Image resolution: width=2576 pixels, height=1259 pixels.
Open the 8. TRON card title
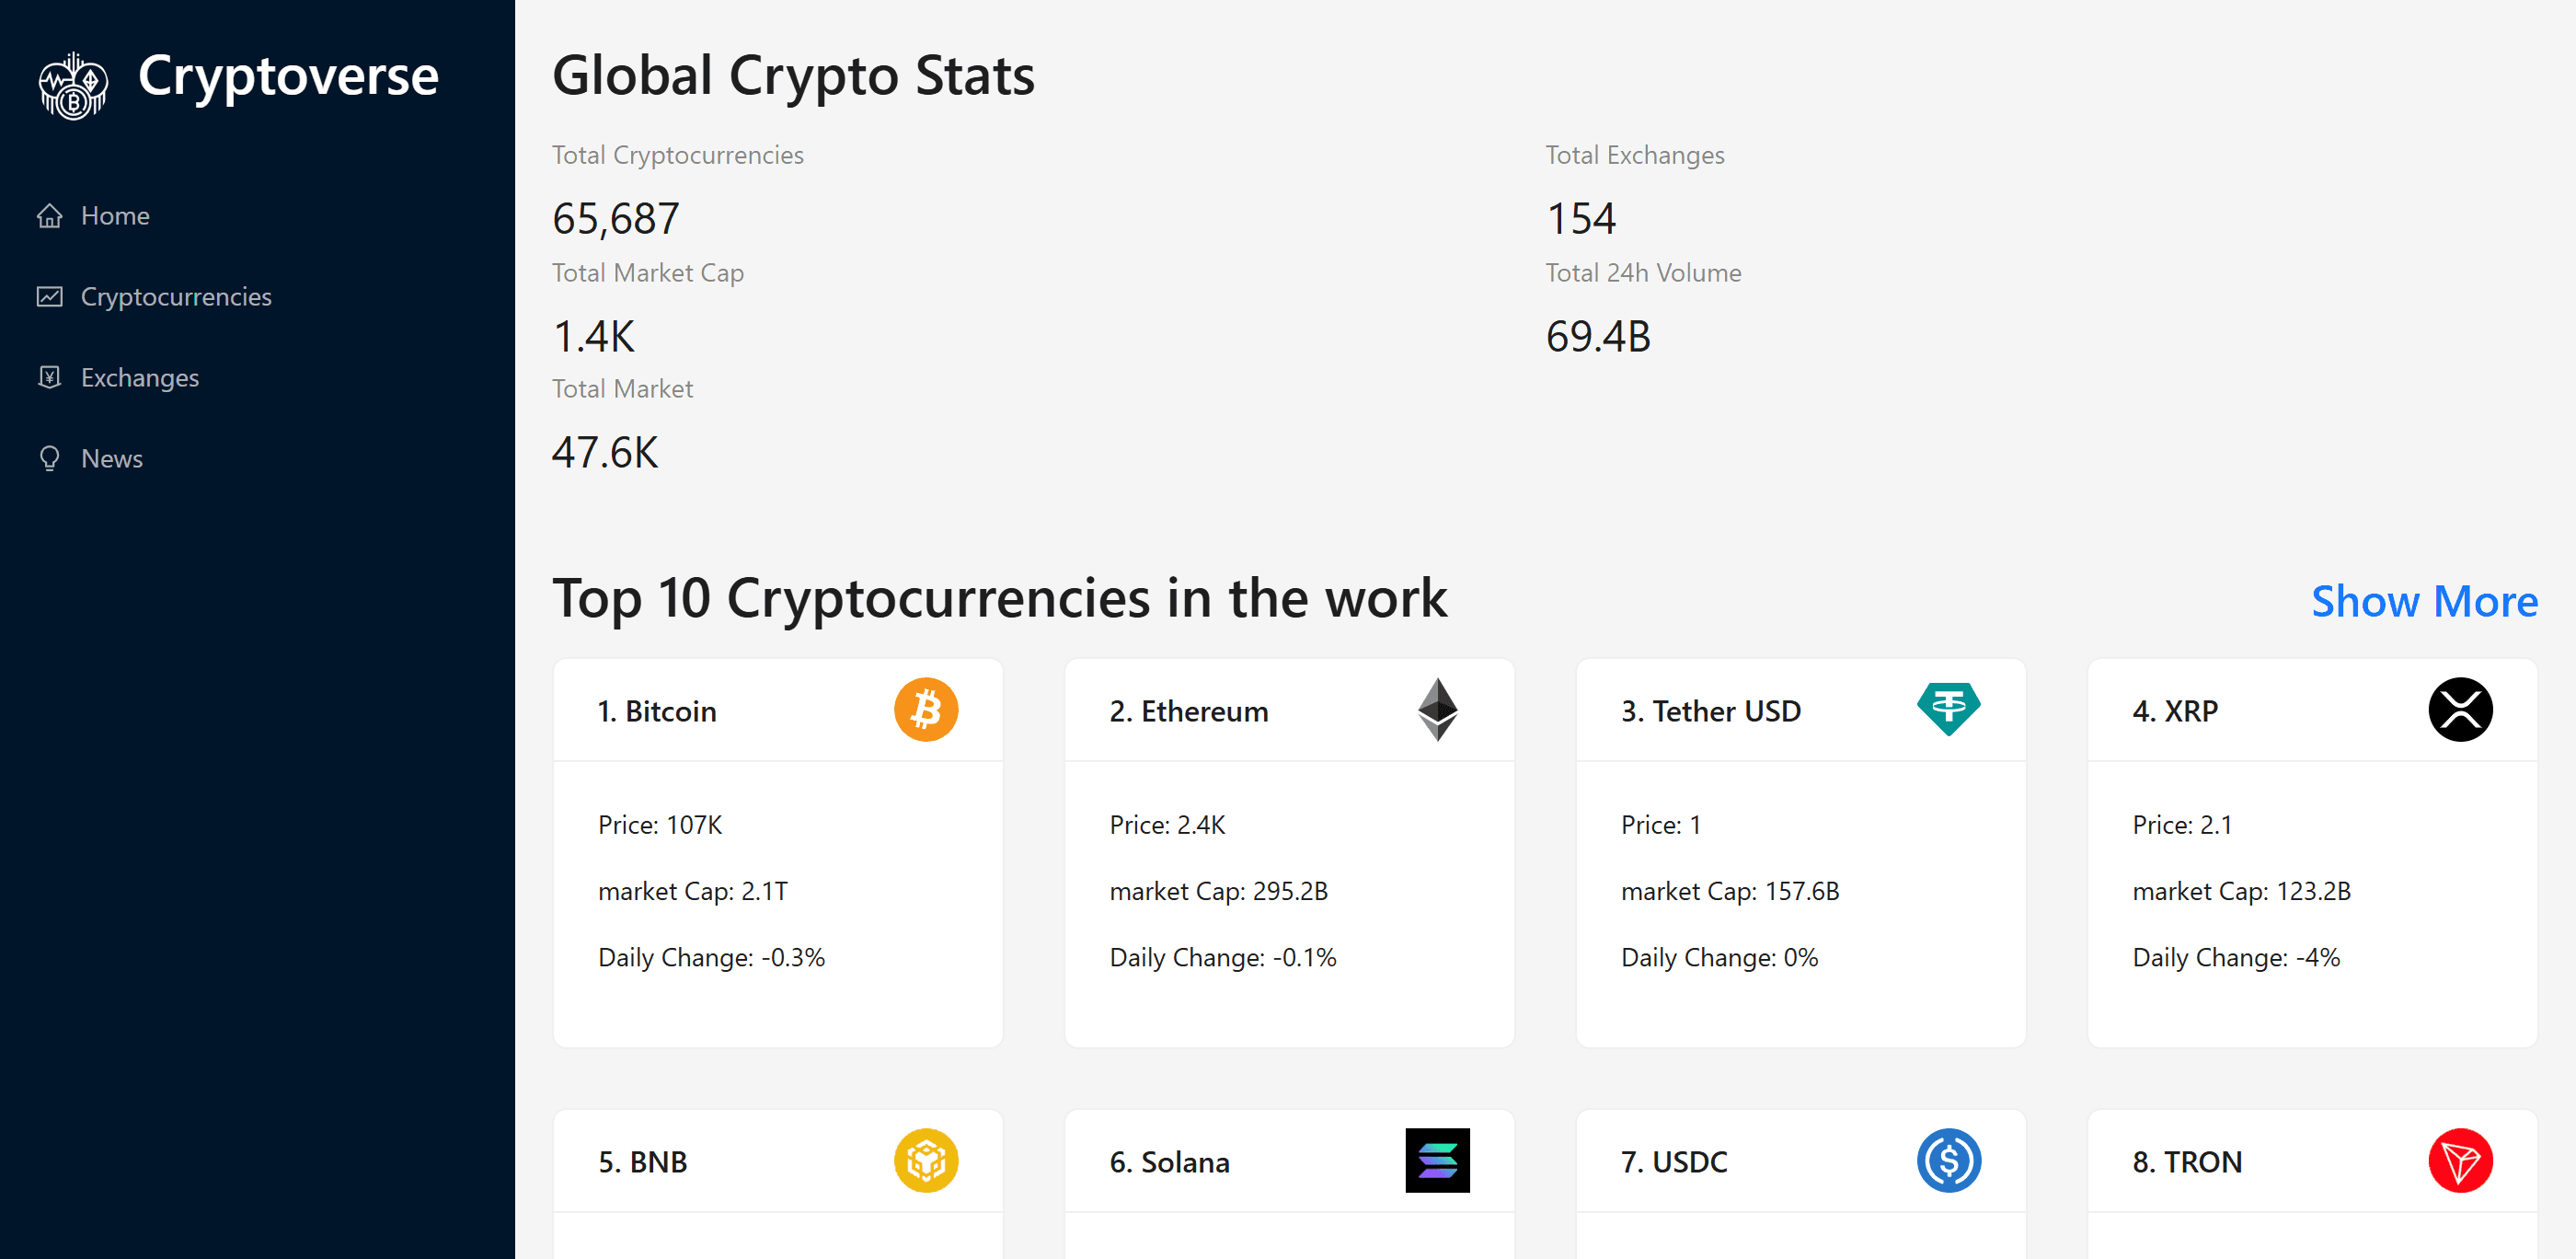click(2186, 1162)
